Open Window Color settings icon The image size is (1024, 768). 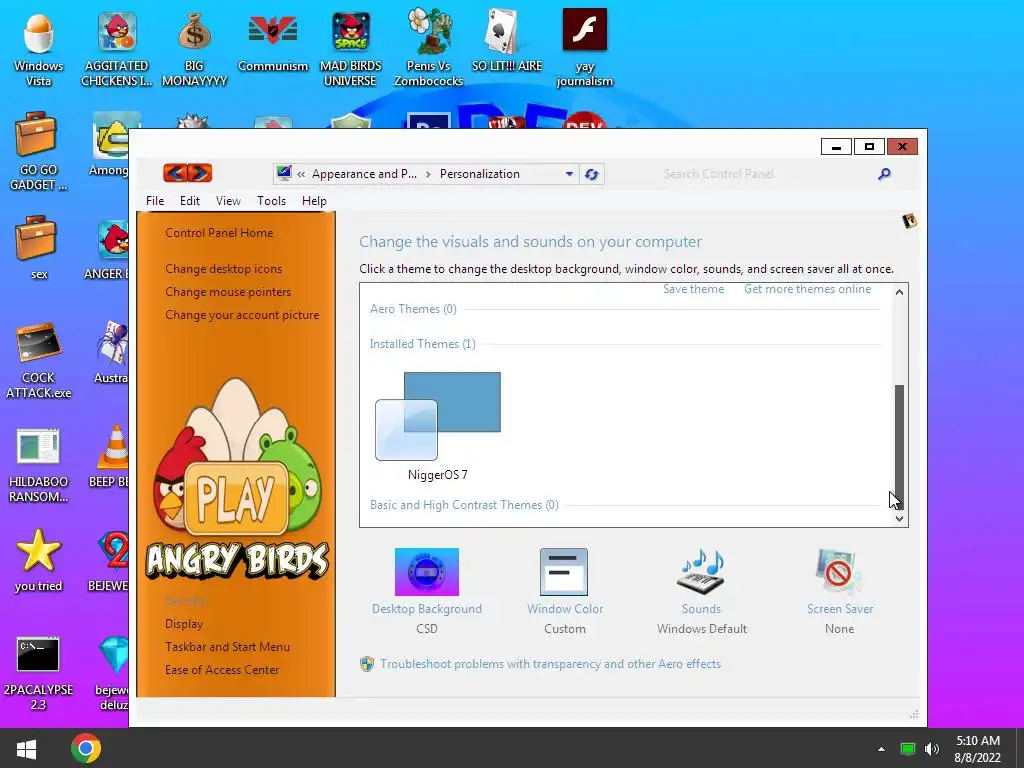click(564, 572)
